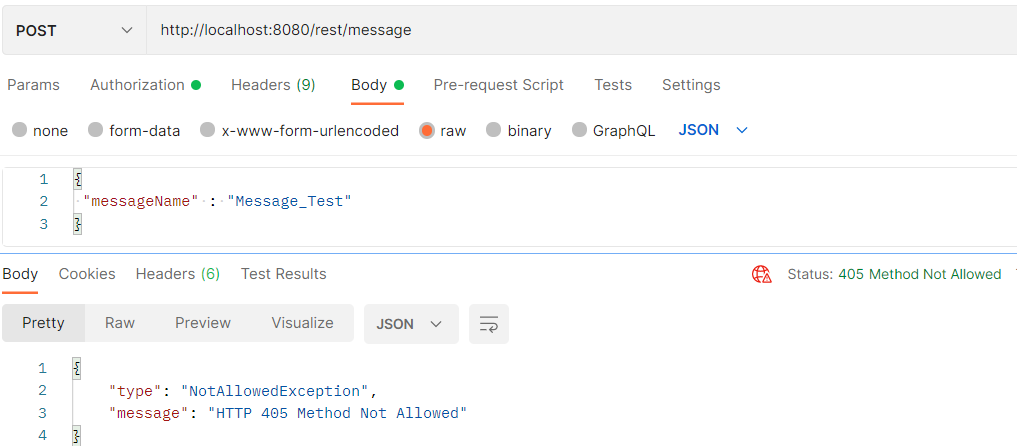This screenshot has width=1017, height=446.
Task: Open the Pre-request Script tab
Action: coord(498,85)
